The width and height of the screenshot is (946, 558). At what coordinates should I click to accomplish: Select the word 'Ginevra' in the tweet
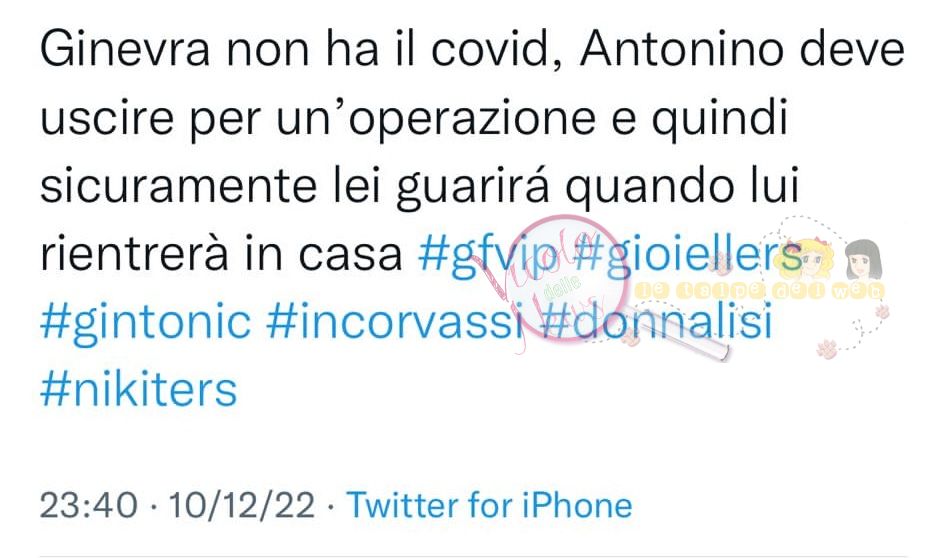point(125,50)
